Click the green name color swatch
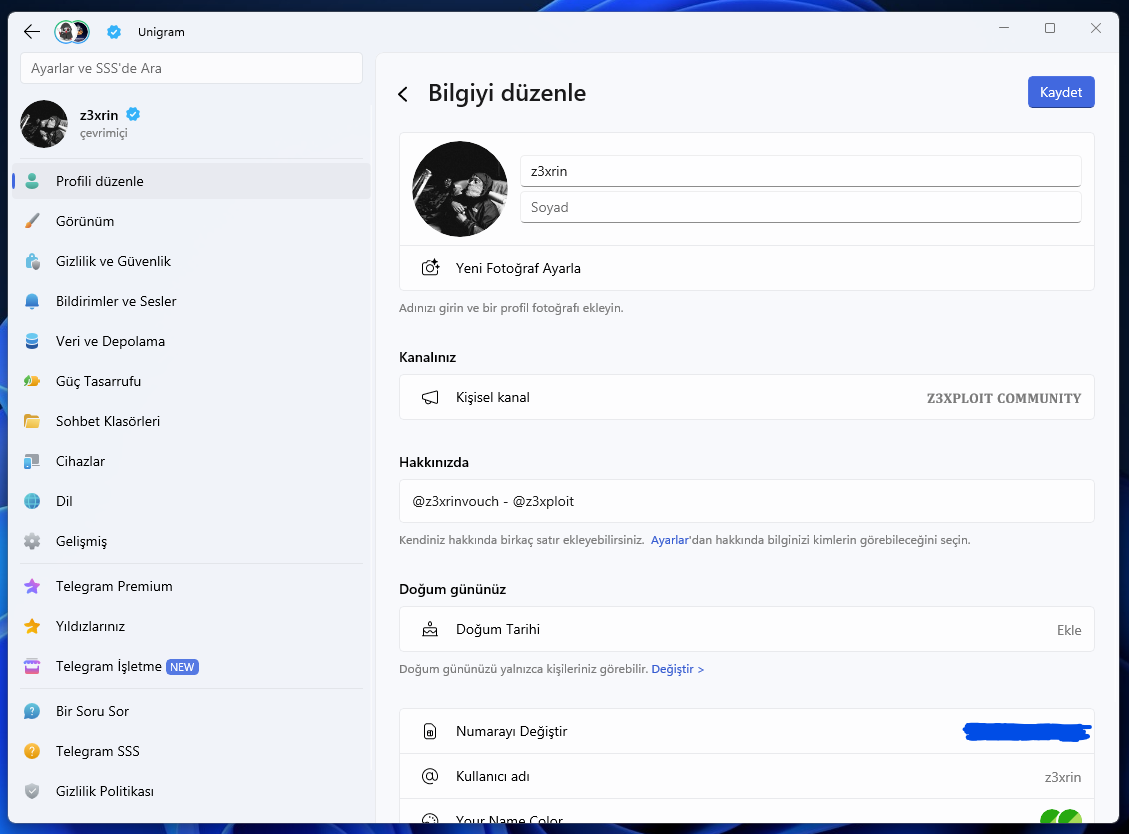 coord(1061,817)
